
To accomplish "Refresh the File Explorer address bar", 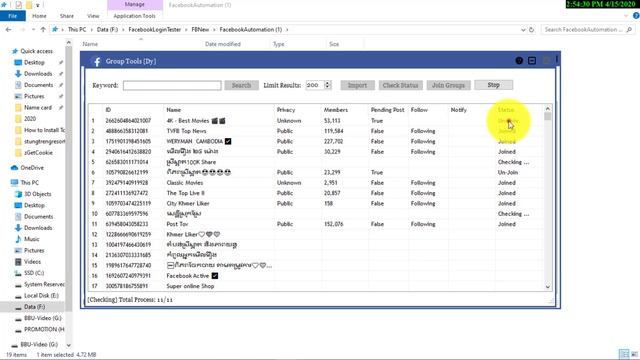I will tap(531, 30).
